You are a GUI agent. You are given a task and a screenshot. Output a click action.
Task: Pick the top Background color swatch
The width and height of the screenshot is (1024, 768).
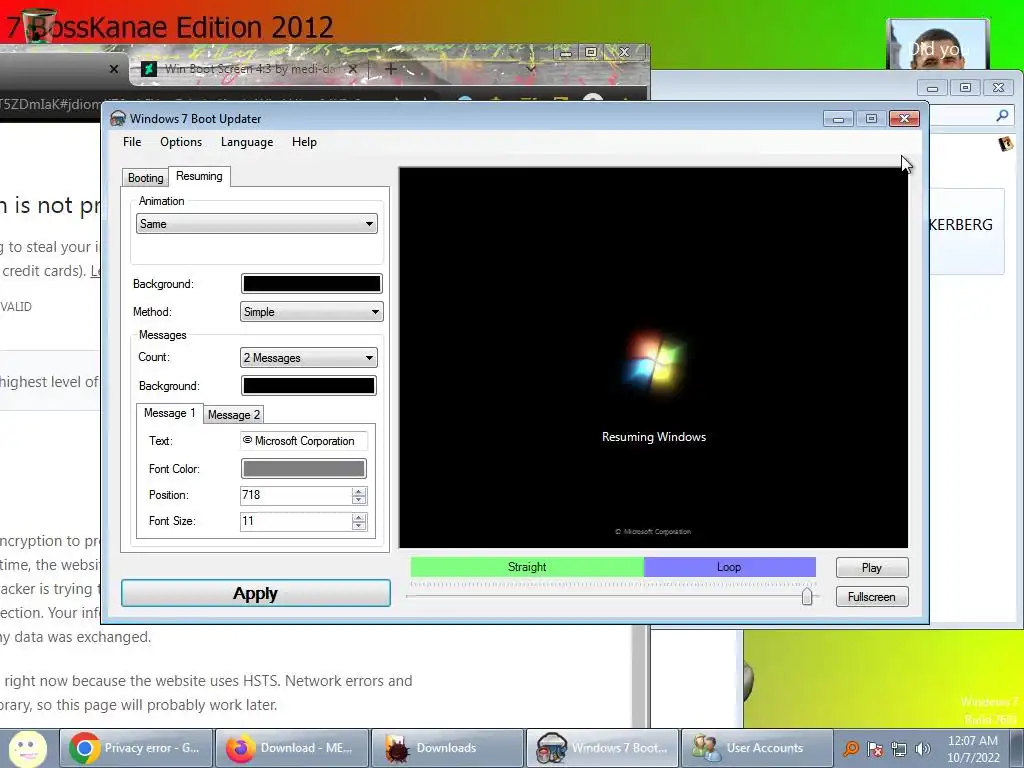(x=312, y=283)
